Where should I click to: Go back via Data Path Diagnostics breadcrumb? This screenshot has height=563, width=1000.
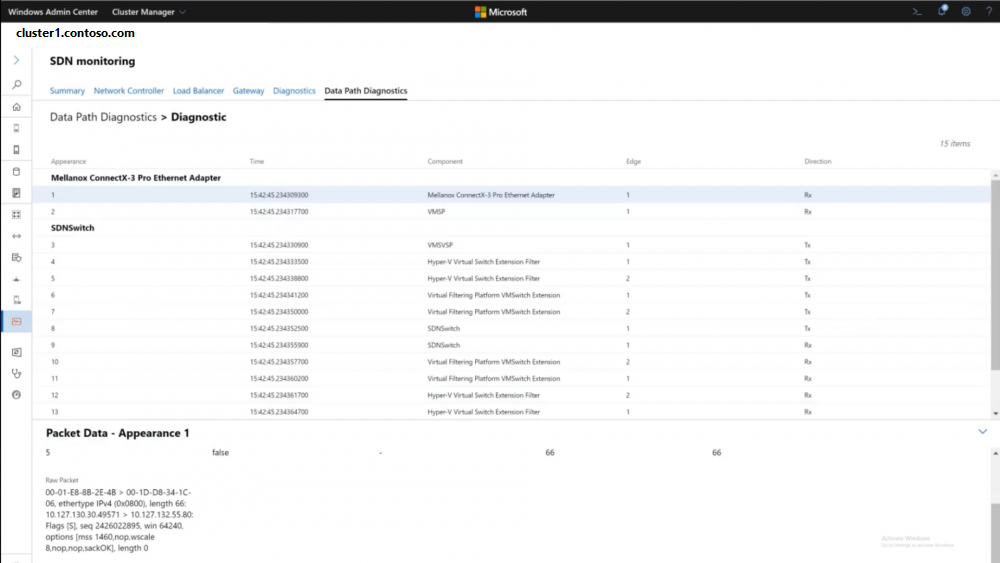coord(103,117)
